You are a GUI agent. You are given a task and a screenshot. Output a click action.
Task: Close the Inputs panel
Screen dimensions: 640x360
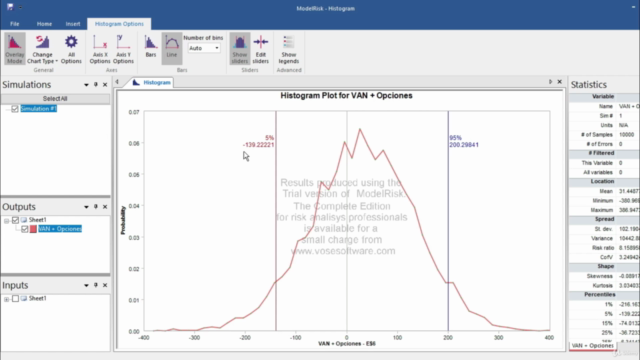[x=105, y=285]
